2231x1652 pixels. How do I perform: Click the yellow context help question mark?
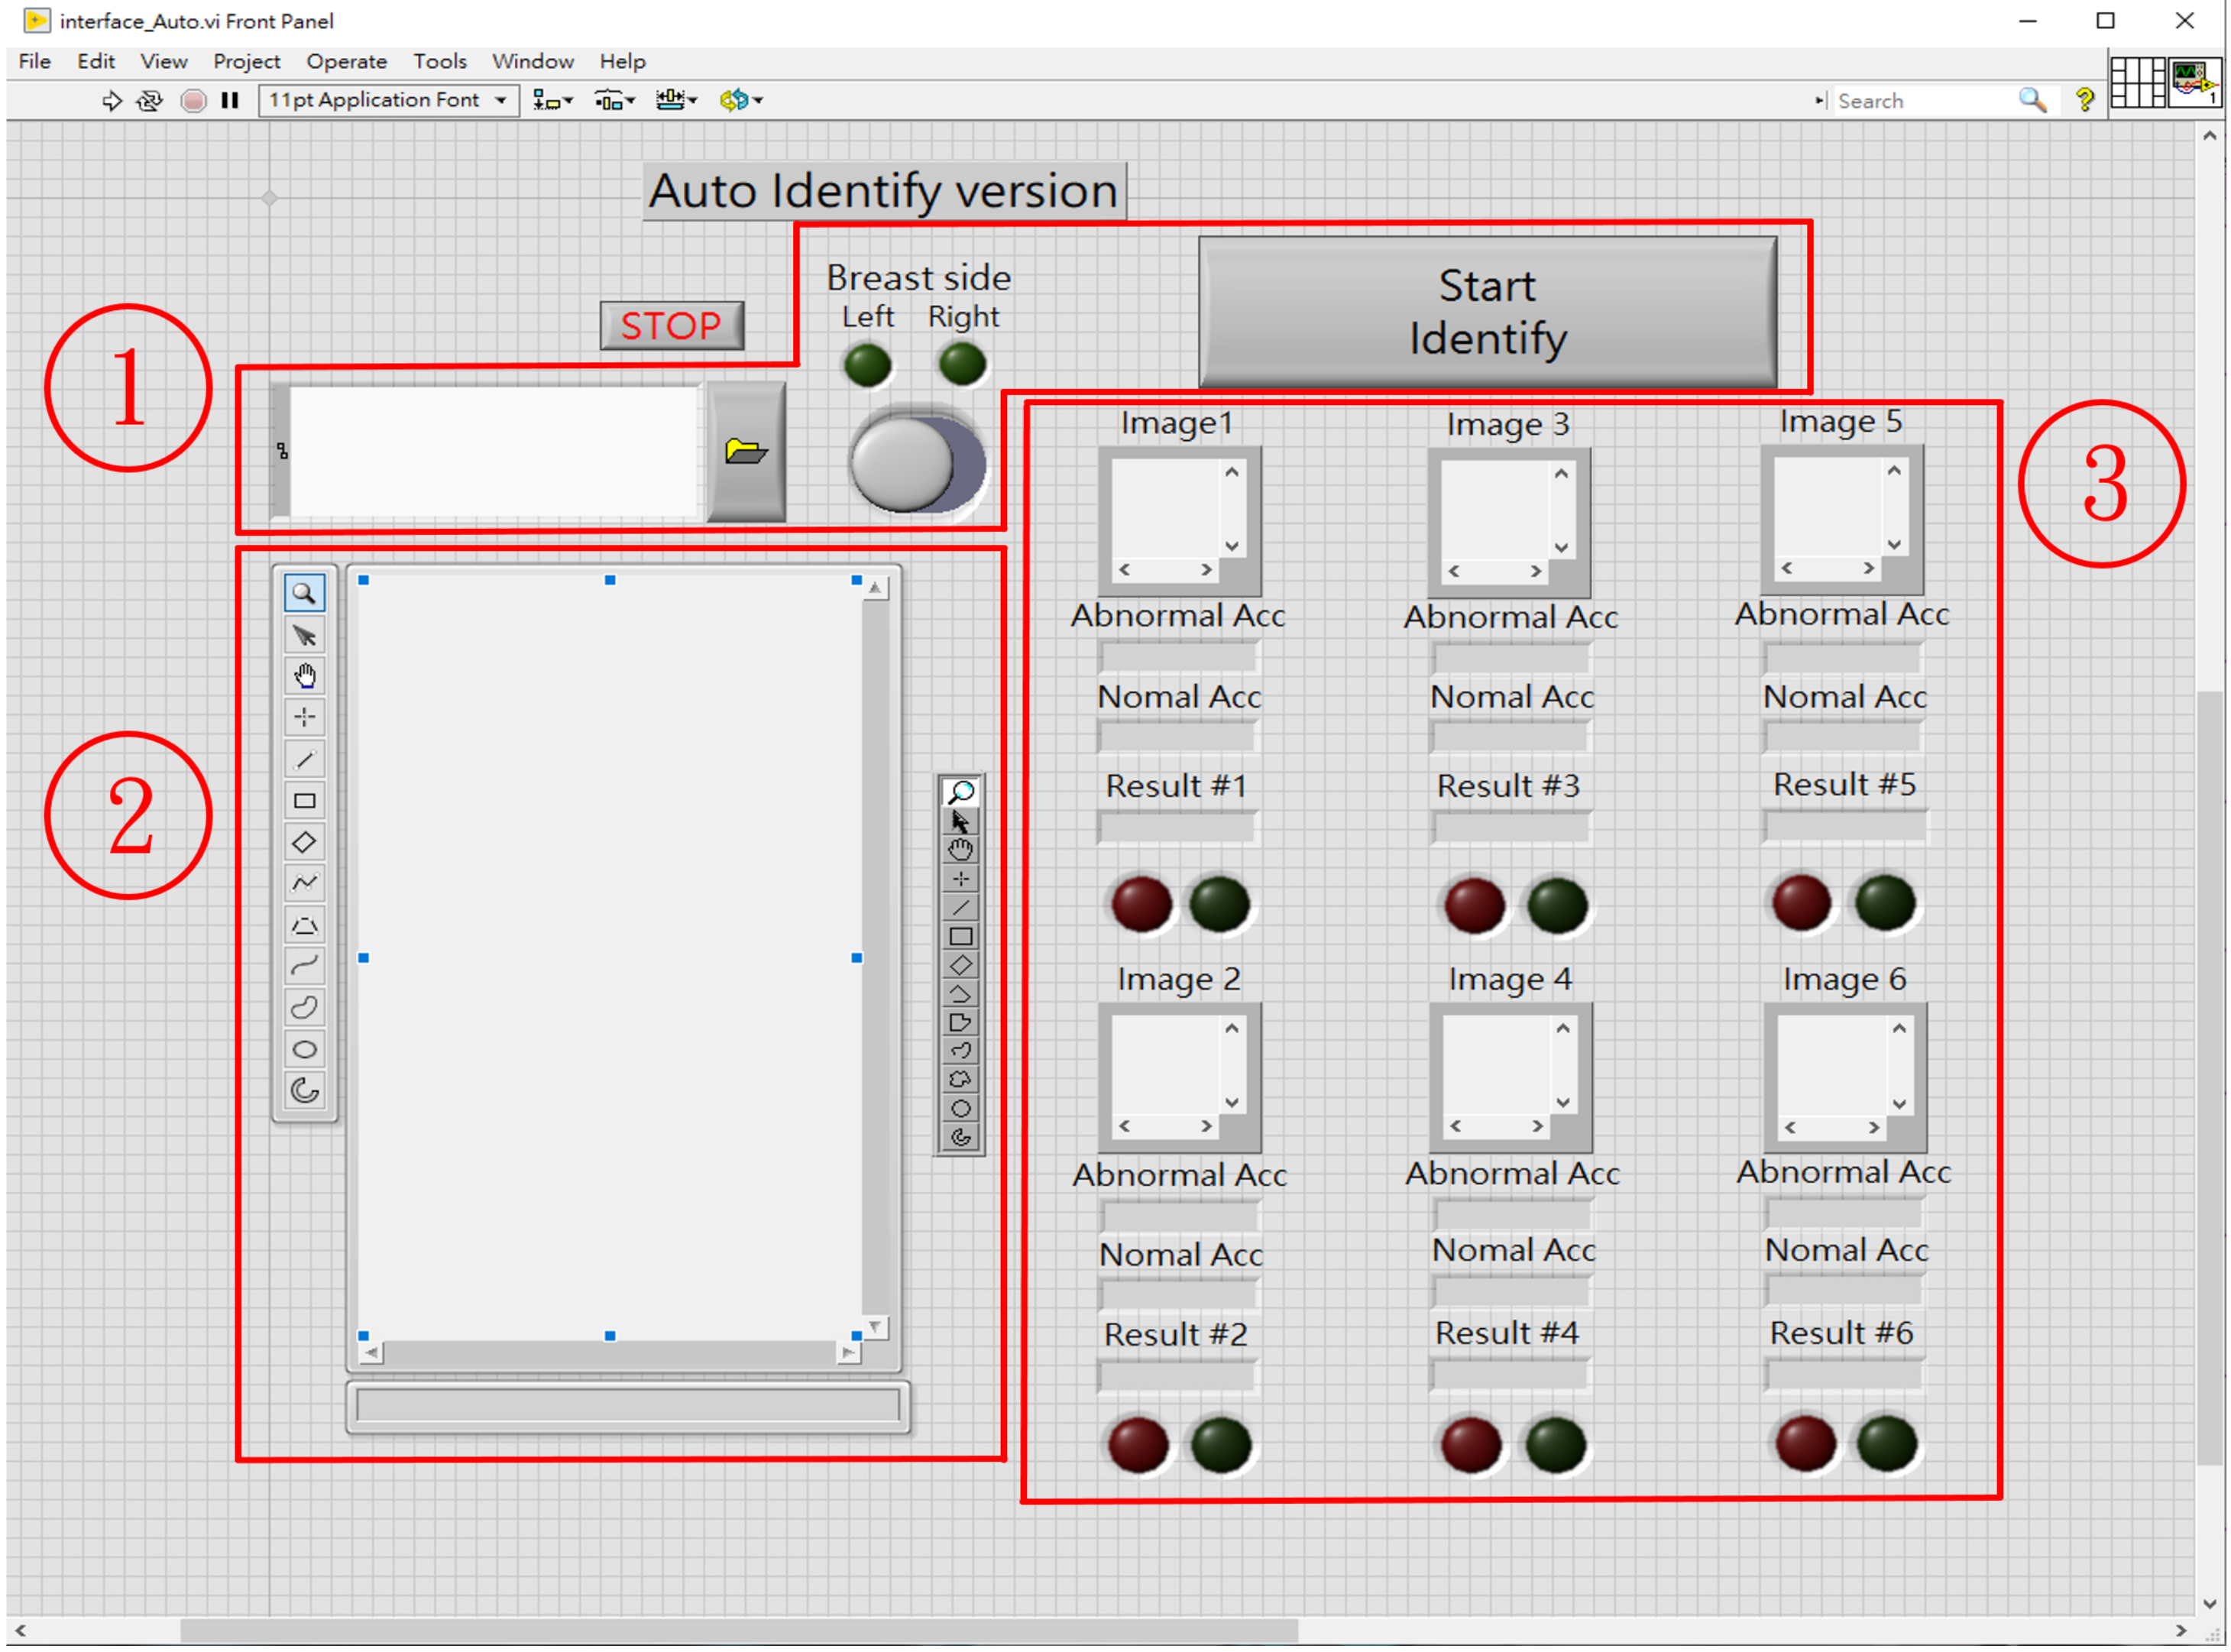point(2085,100)
